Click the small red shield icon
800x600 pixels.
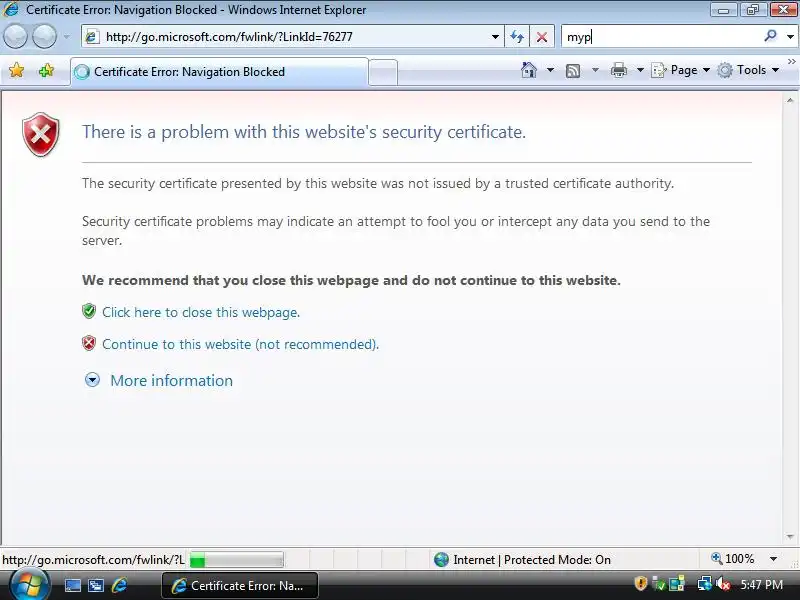(89, 343)
